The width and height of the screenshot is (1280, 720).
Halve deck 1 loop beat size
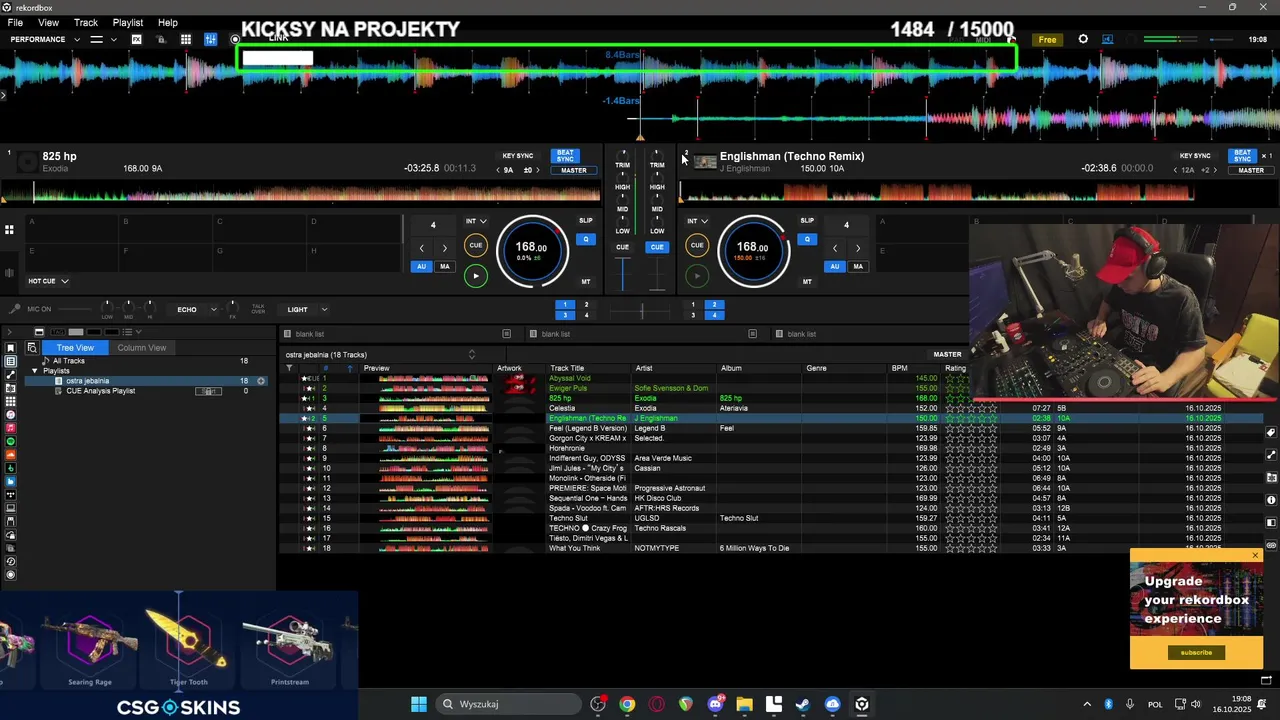tap(421, 248)
